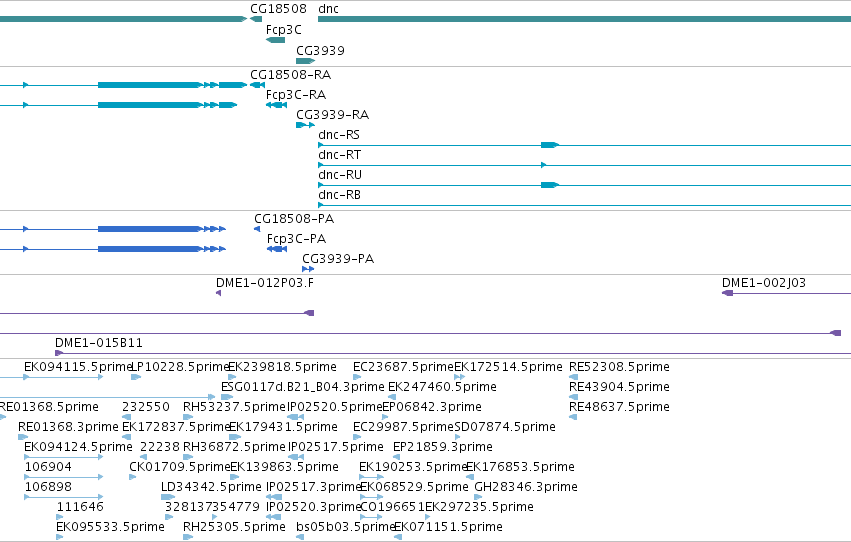Click the EK190253.5prime EST label

[x=413, y=467]
